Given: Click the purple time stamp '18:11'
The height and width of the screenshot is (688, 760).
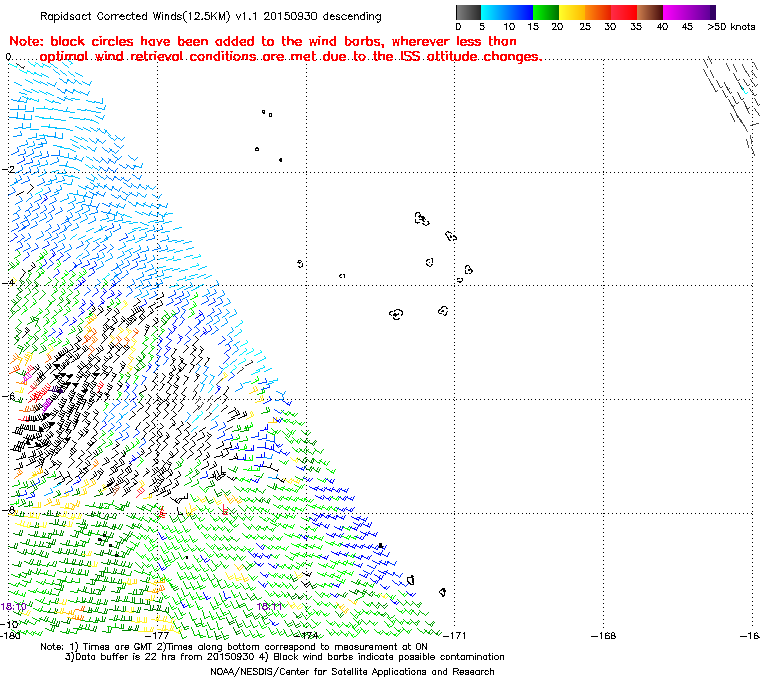Looking at the screenshot, I should [269, 607].
